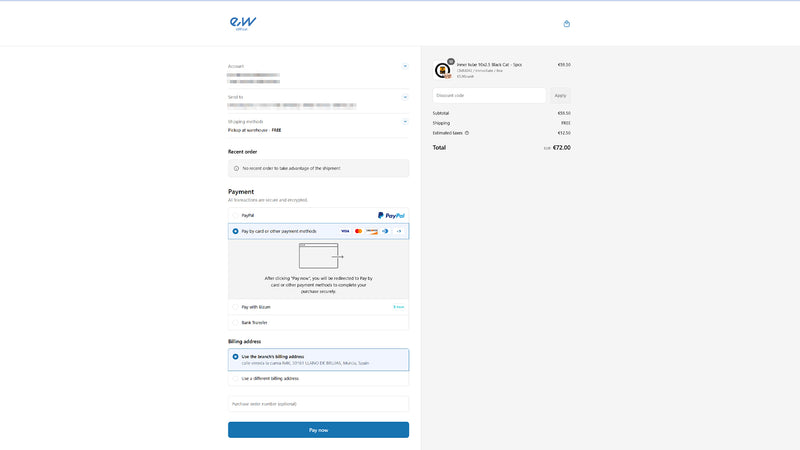The image size is (800, 450).
Task: Select Use a different billing address
Action: click(236, 379)
